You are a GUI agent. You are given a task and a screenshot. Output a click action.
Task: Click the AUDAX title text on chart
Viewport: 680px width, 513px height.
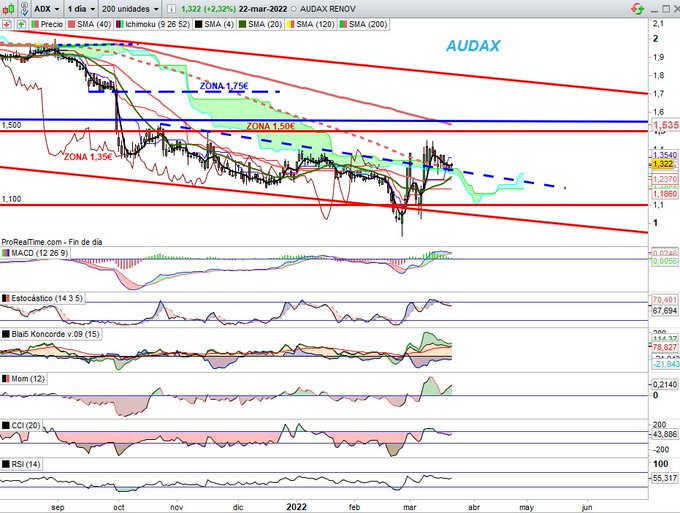point(473,46)
